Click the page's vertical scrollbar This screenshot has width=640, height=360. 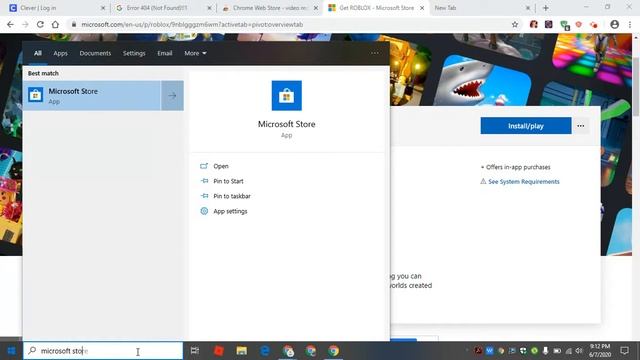point(636,86)
